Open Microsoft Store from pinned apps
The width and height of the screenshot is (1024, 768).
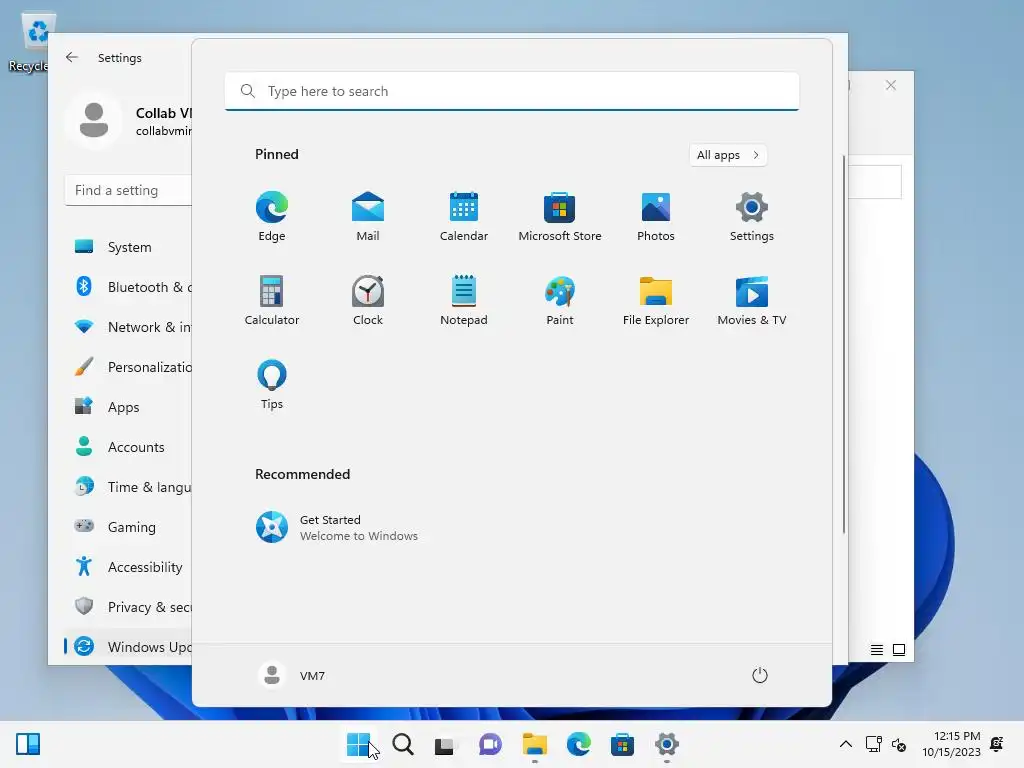560,216
